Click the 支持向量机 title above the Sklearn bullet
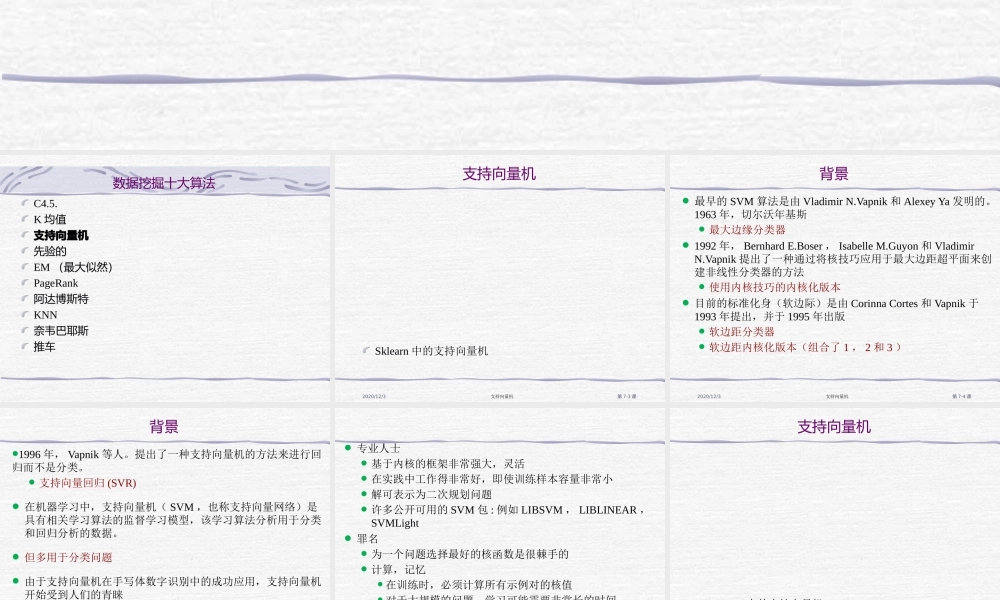1000x600 pixels. [499, 173]
